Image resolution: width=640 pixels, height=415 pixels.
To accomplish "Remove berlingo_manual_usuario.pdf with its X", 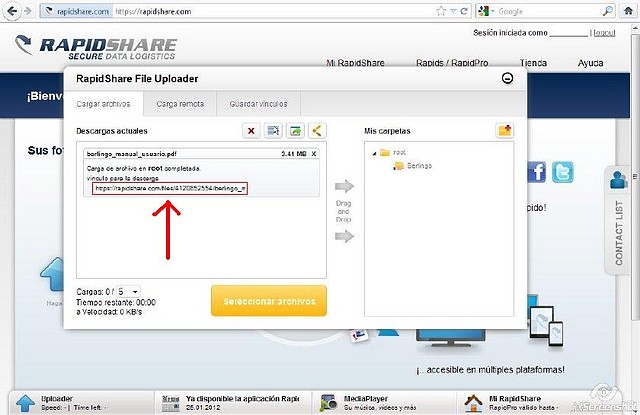I will [313, 154].
